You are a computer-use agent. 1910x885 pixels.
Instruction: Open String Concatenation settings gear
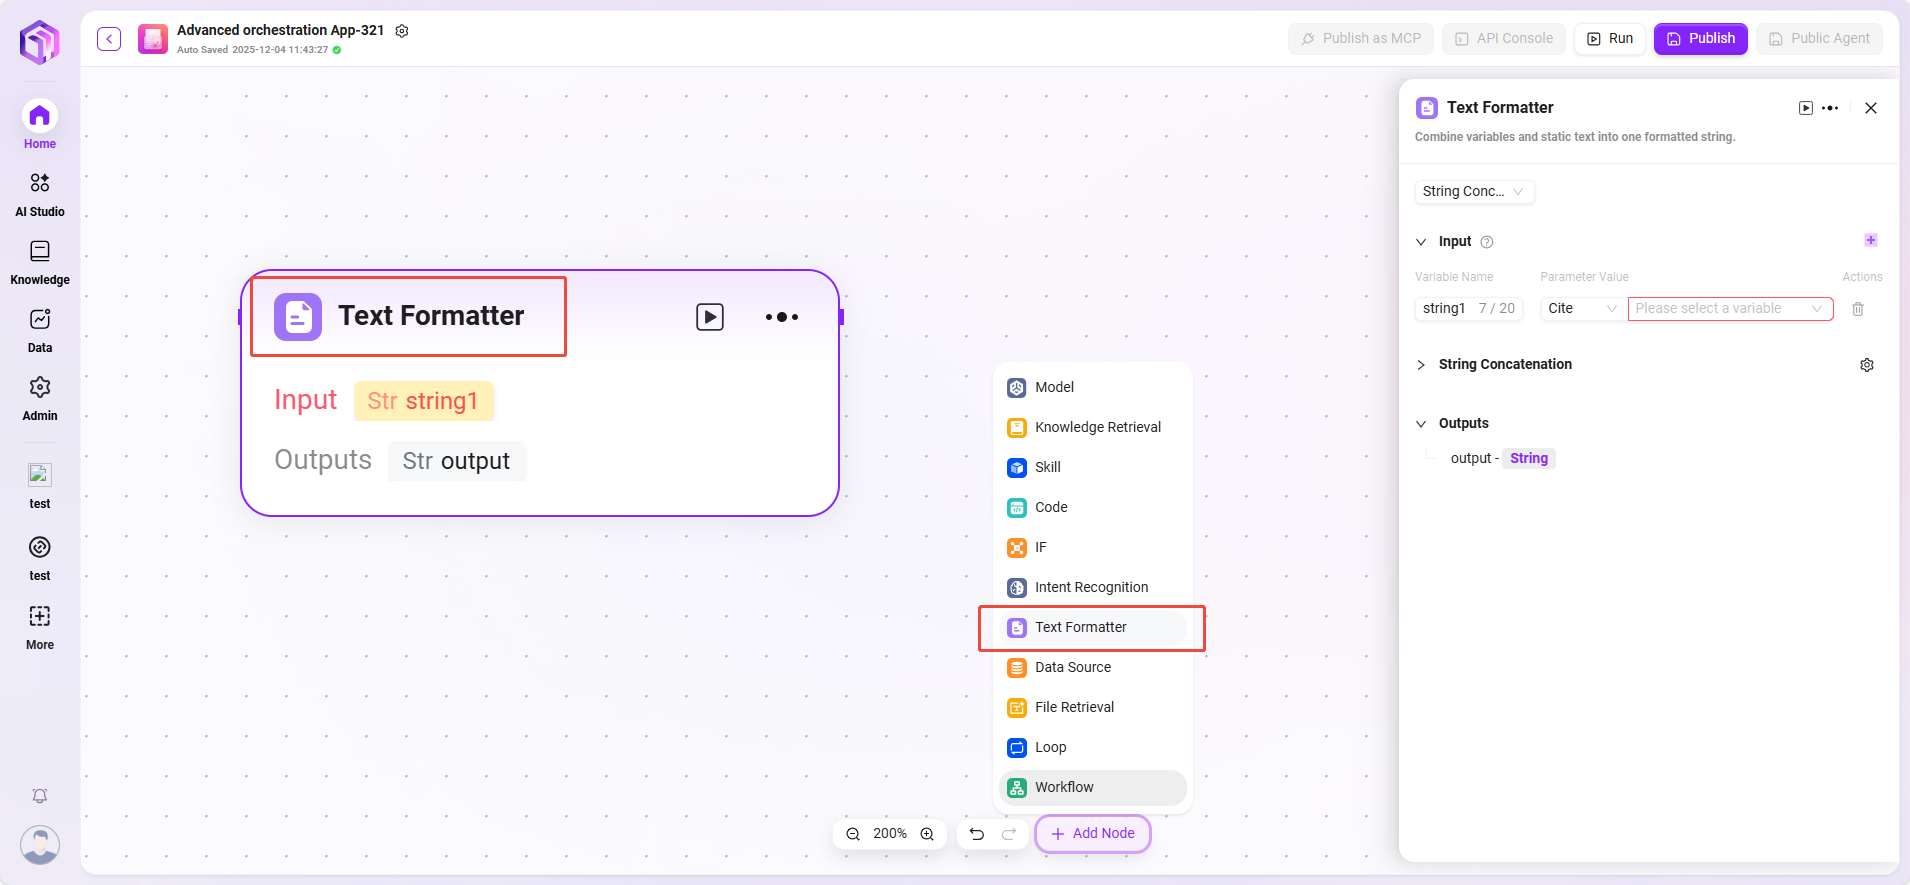tap(1866, 365)
